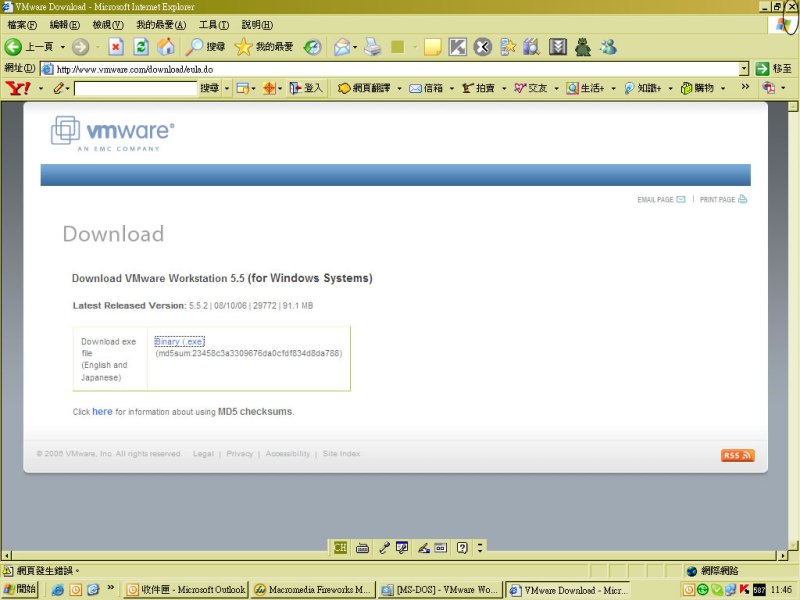Open the 編輯(E) menu
Image resolution: width=800 pixels, height=600 pixels.
65,24
